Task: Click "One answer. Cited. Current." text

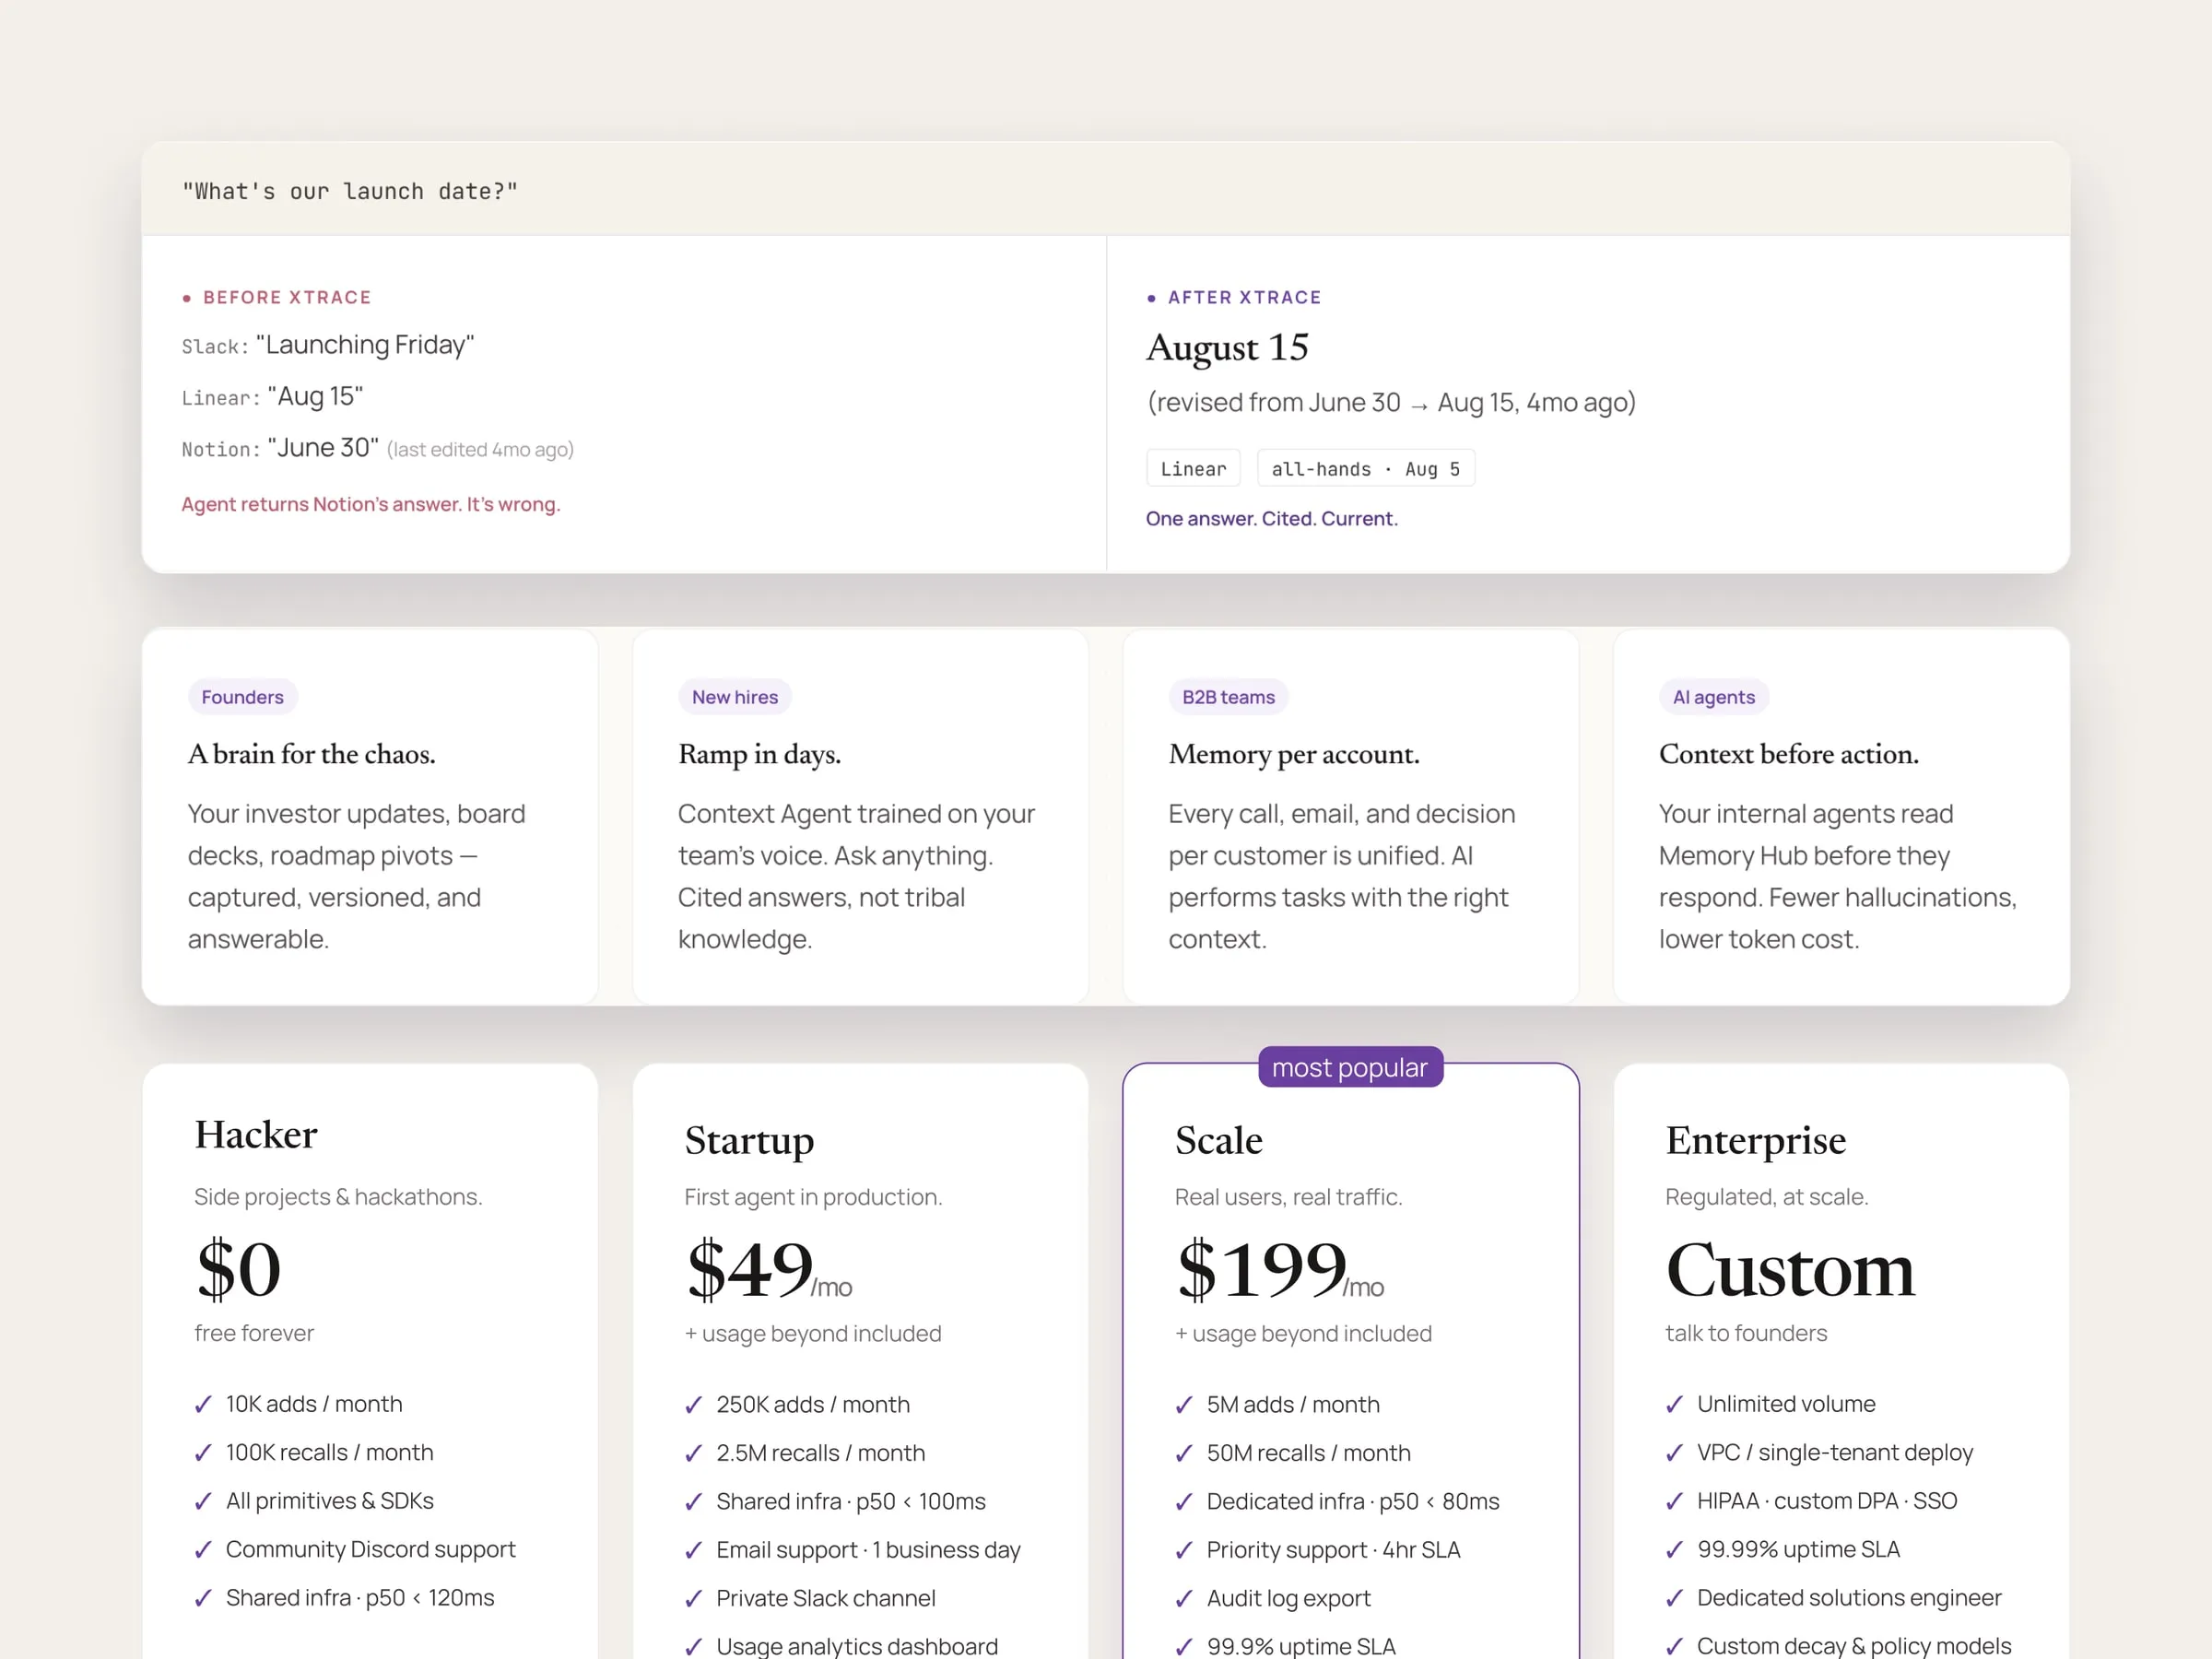Action: pos(1272,518)
